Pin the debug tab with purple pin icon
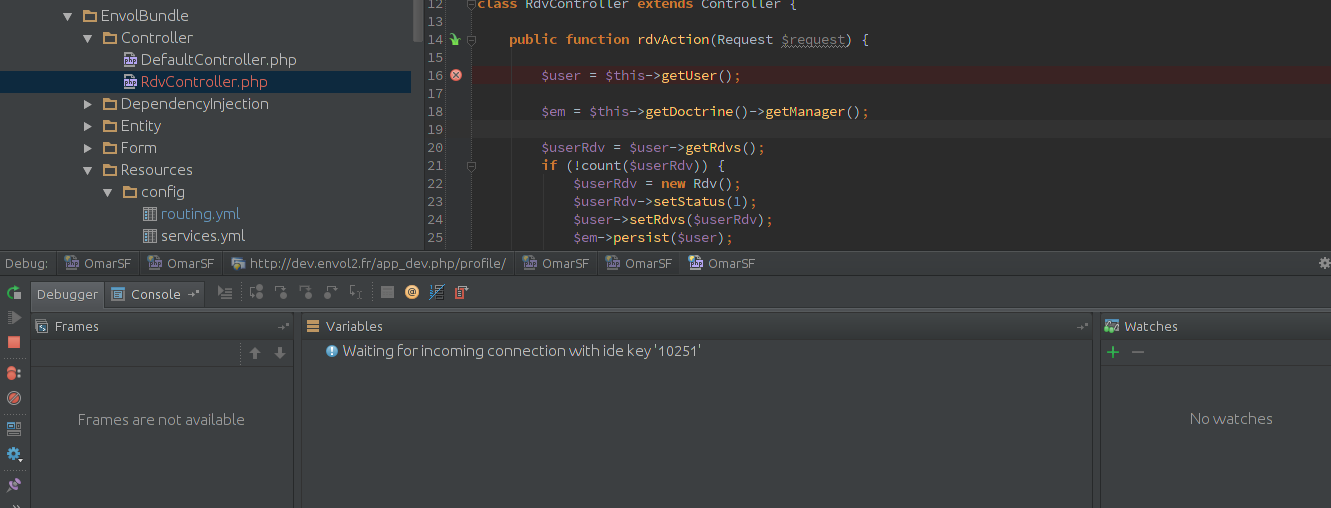Viewport: 1331px width, 508px height. coord(14,484)
